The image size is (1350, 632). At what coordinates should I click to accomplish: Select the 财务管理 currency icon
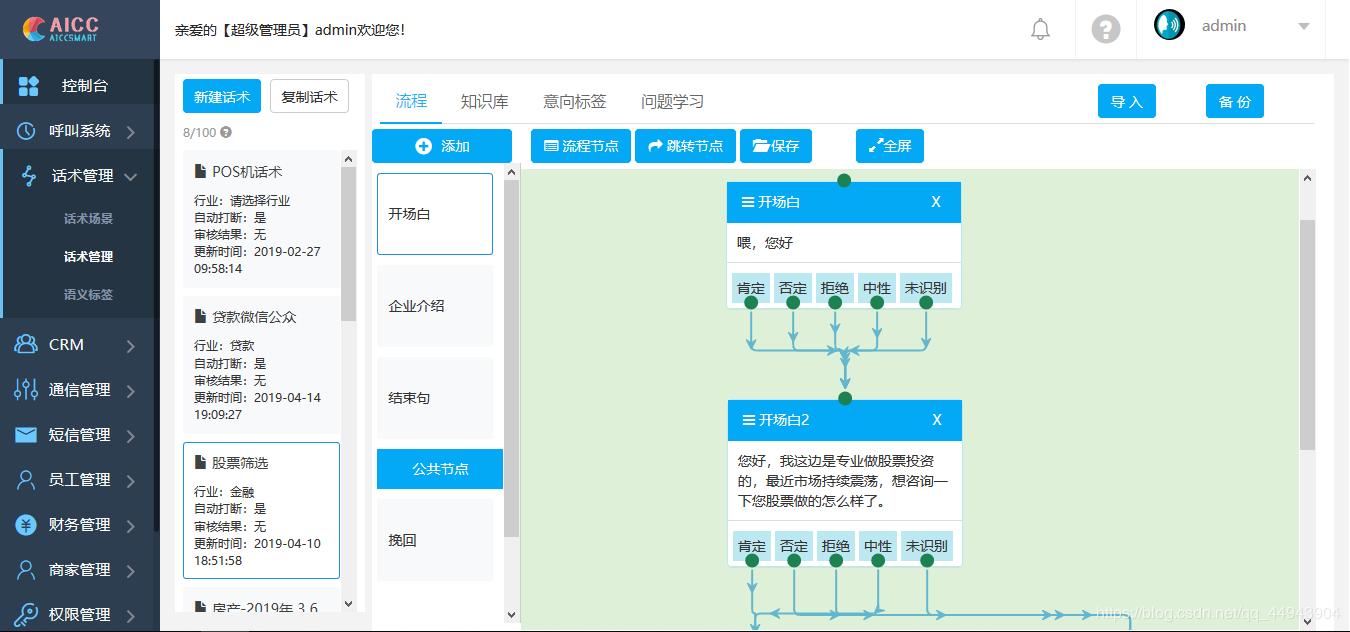click(x=25, y=525)
